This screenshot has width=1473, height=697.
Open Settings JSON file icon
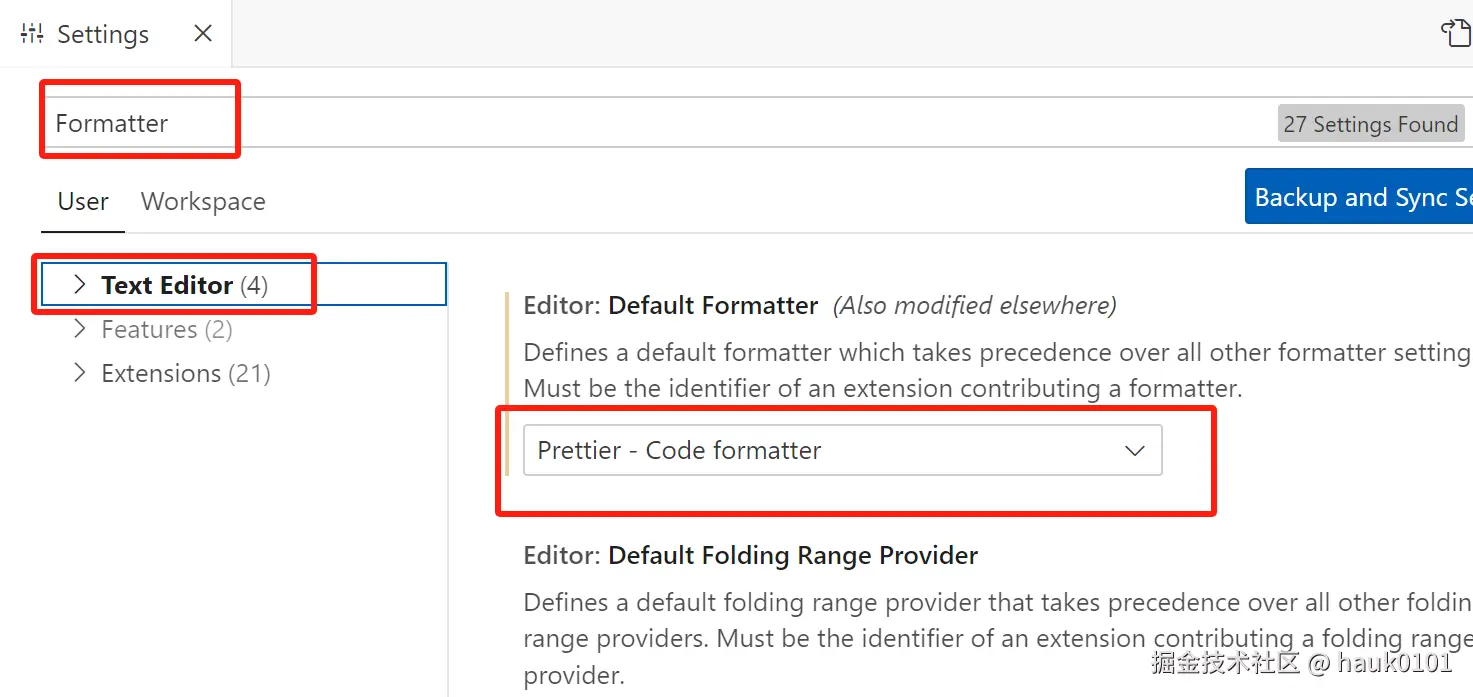[x=1456, y=33]
